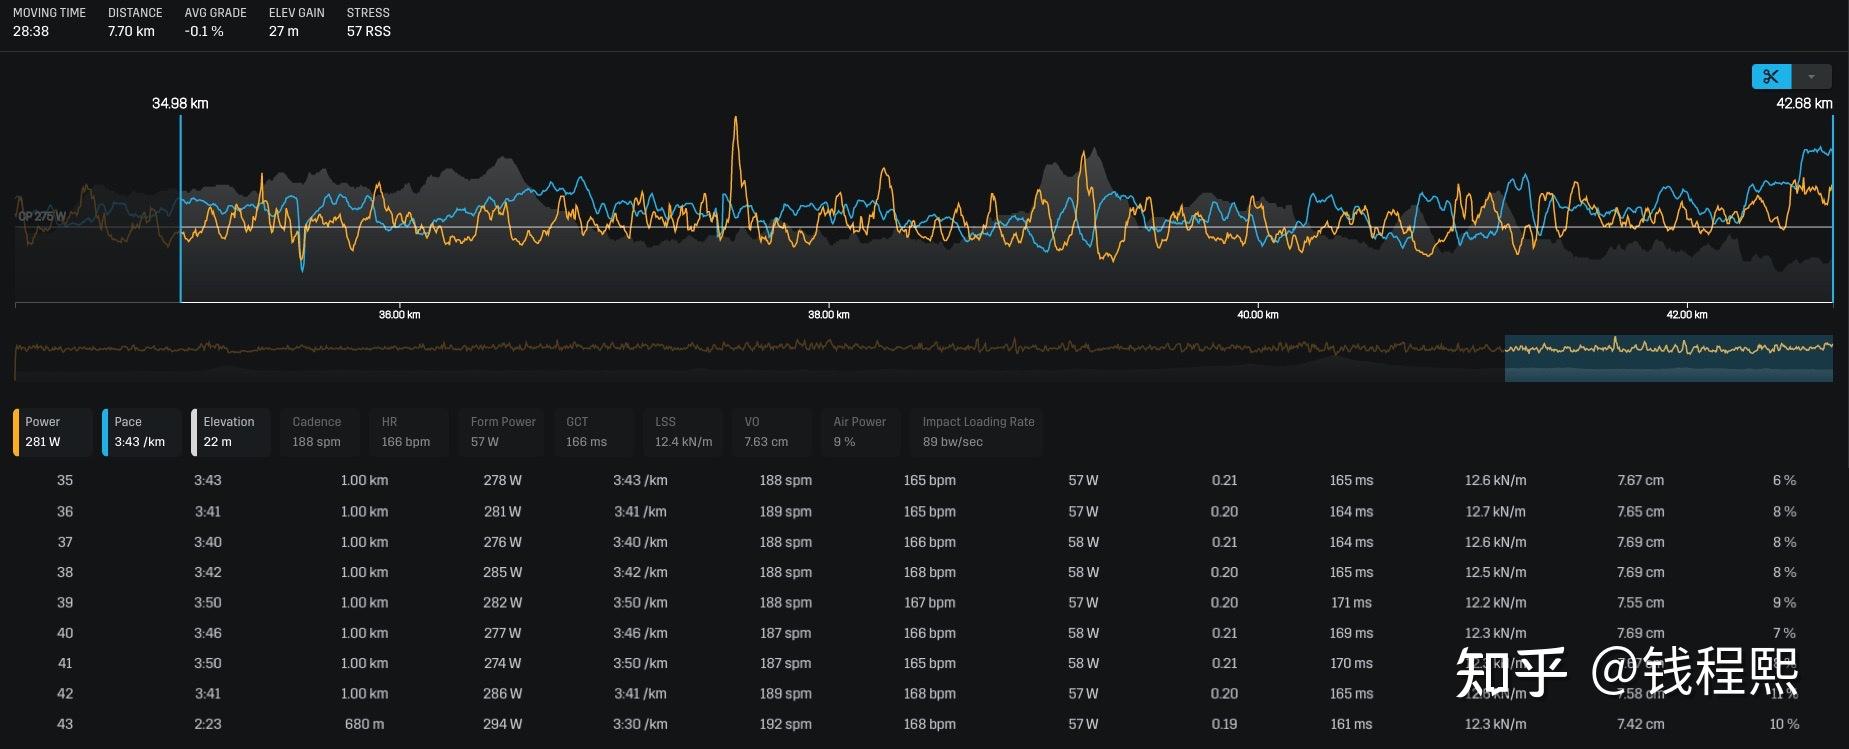
Task: Toggle the Pace chart series
Action: [x=142, y=432]
